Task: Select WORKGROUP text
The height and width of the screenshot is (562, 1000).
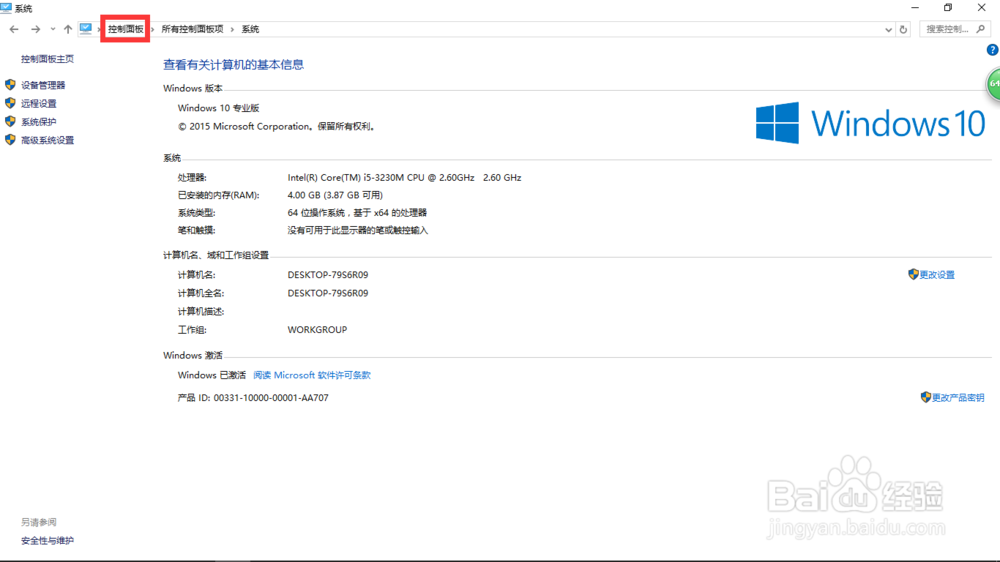Action: (317, 330)
